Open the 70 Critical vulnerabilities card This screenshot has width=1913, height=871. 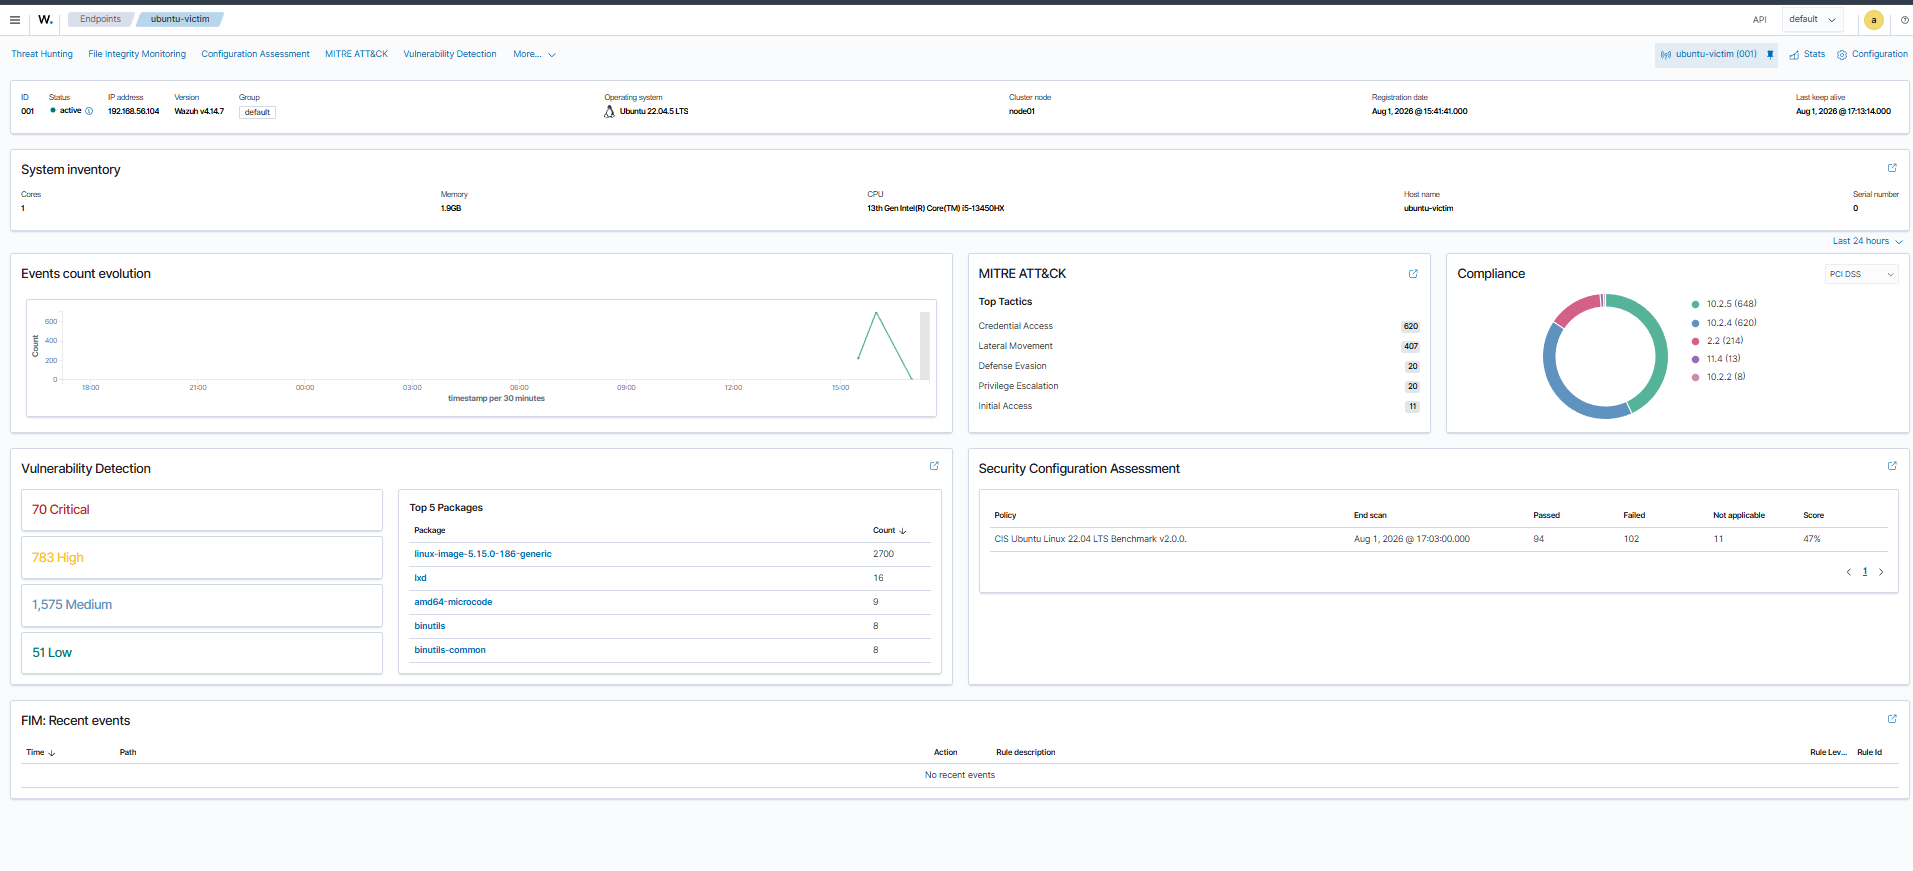pos(202,510)
